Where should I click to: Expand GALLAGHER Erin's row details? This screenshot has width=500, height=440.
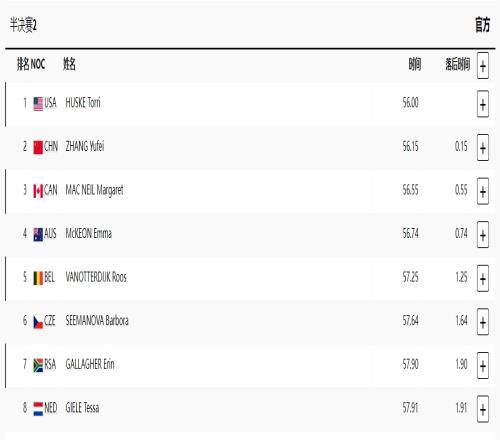click(483, 366)
